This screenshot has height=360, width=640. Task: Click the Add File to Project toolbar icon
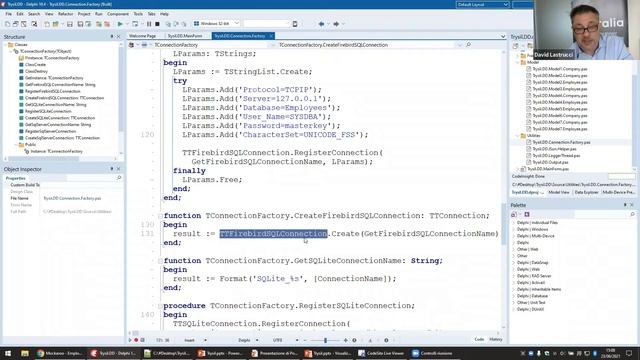pos(98,24)
